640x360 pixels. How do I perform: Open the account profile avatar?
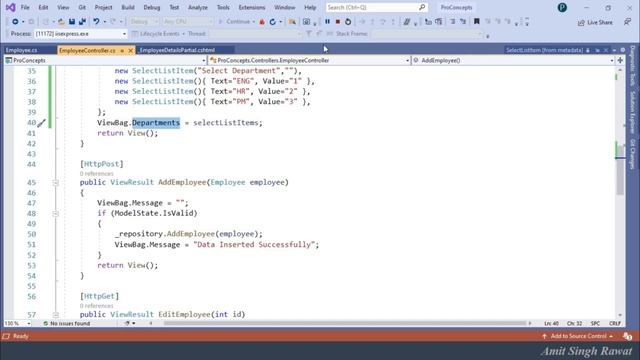coord(562,7)
